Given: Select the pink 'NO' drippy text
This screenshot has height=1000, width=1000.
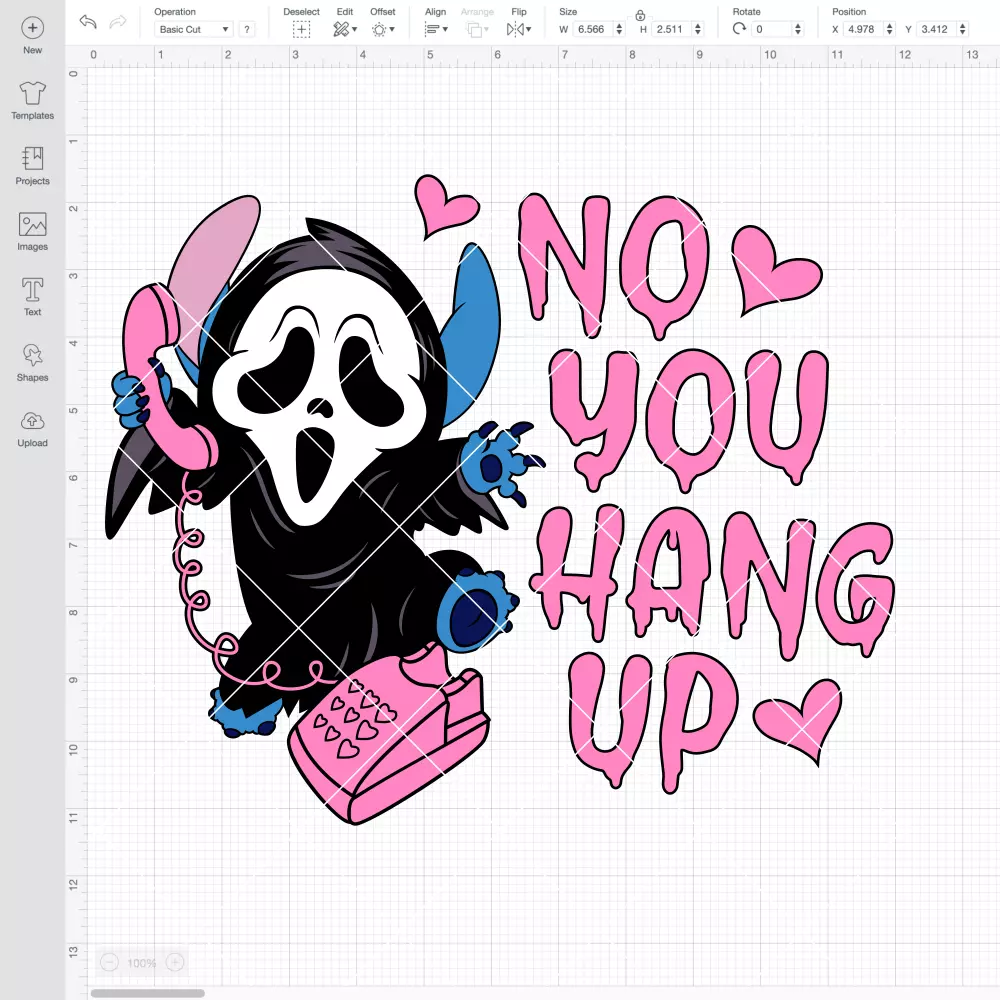Looking at the screenshot, I should (x=613, y=266).
